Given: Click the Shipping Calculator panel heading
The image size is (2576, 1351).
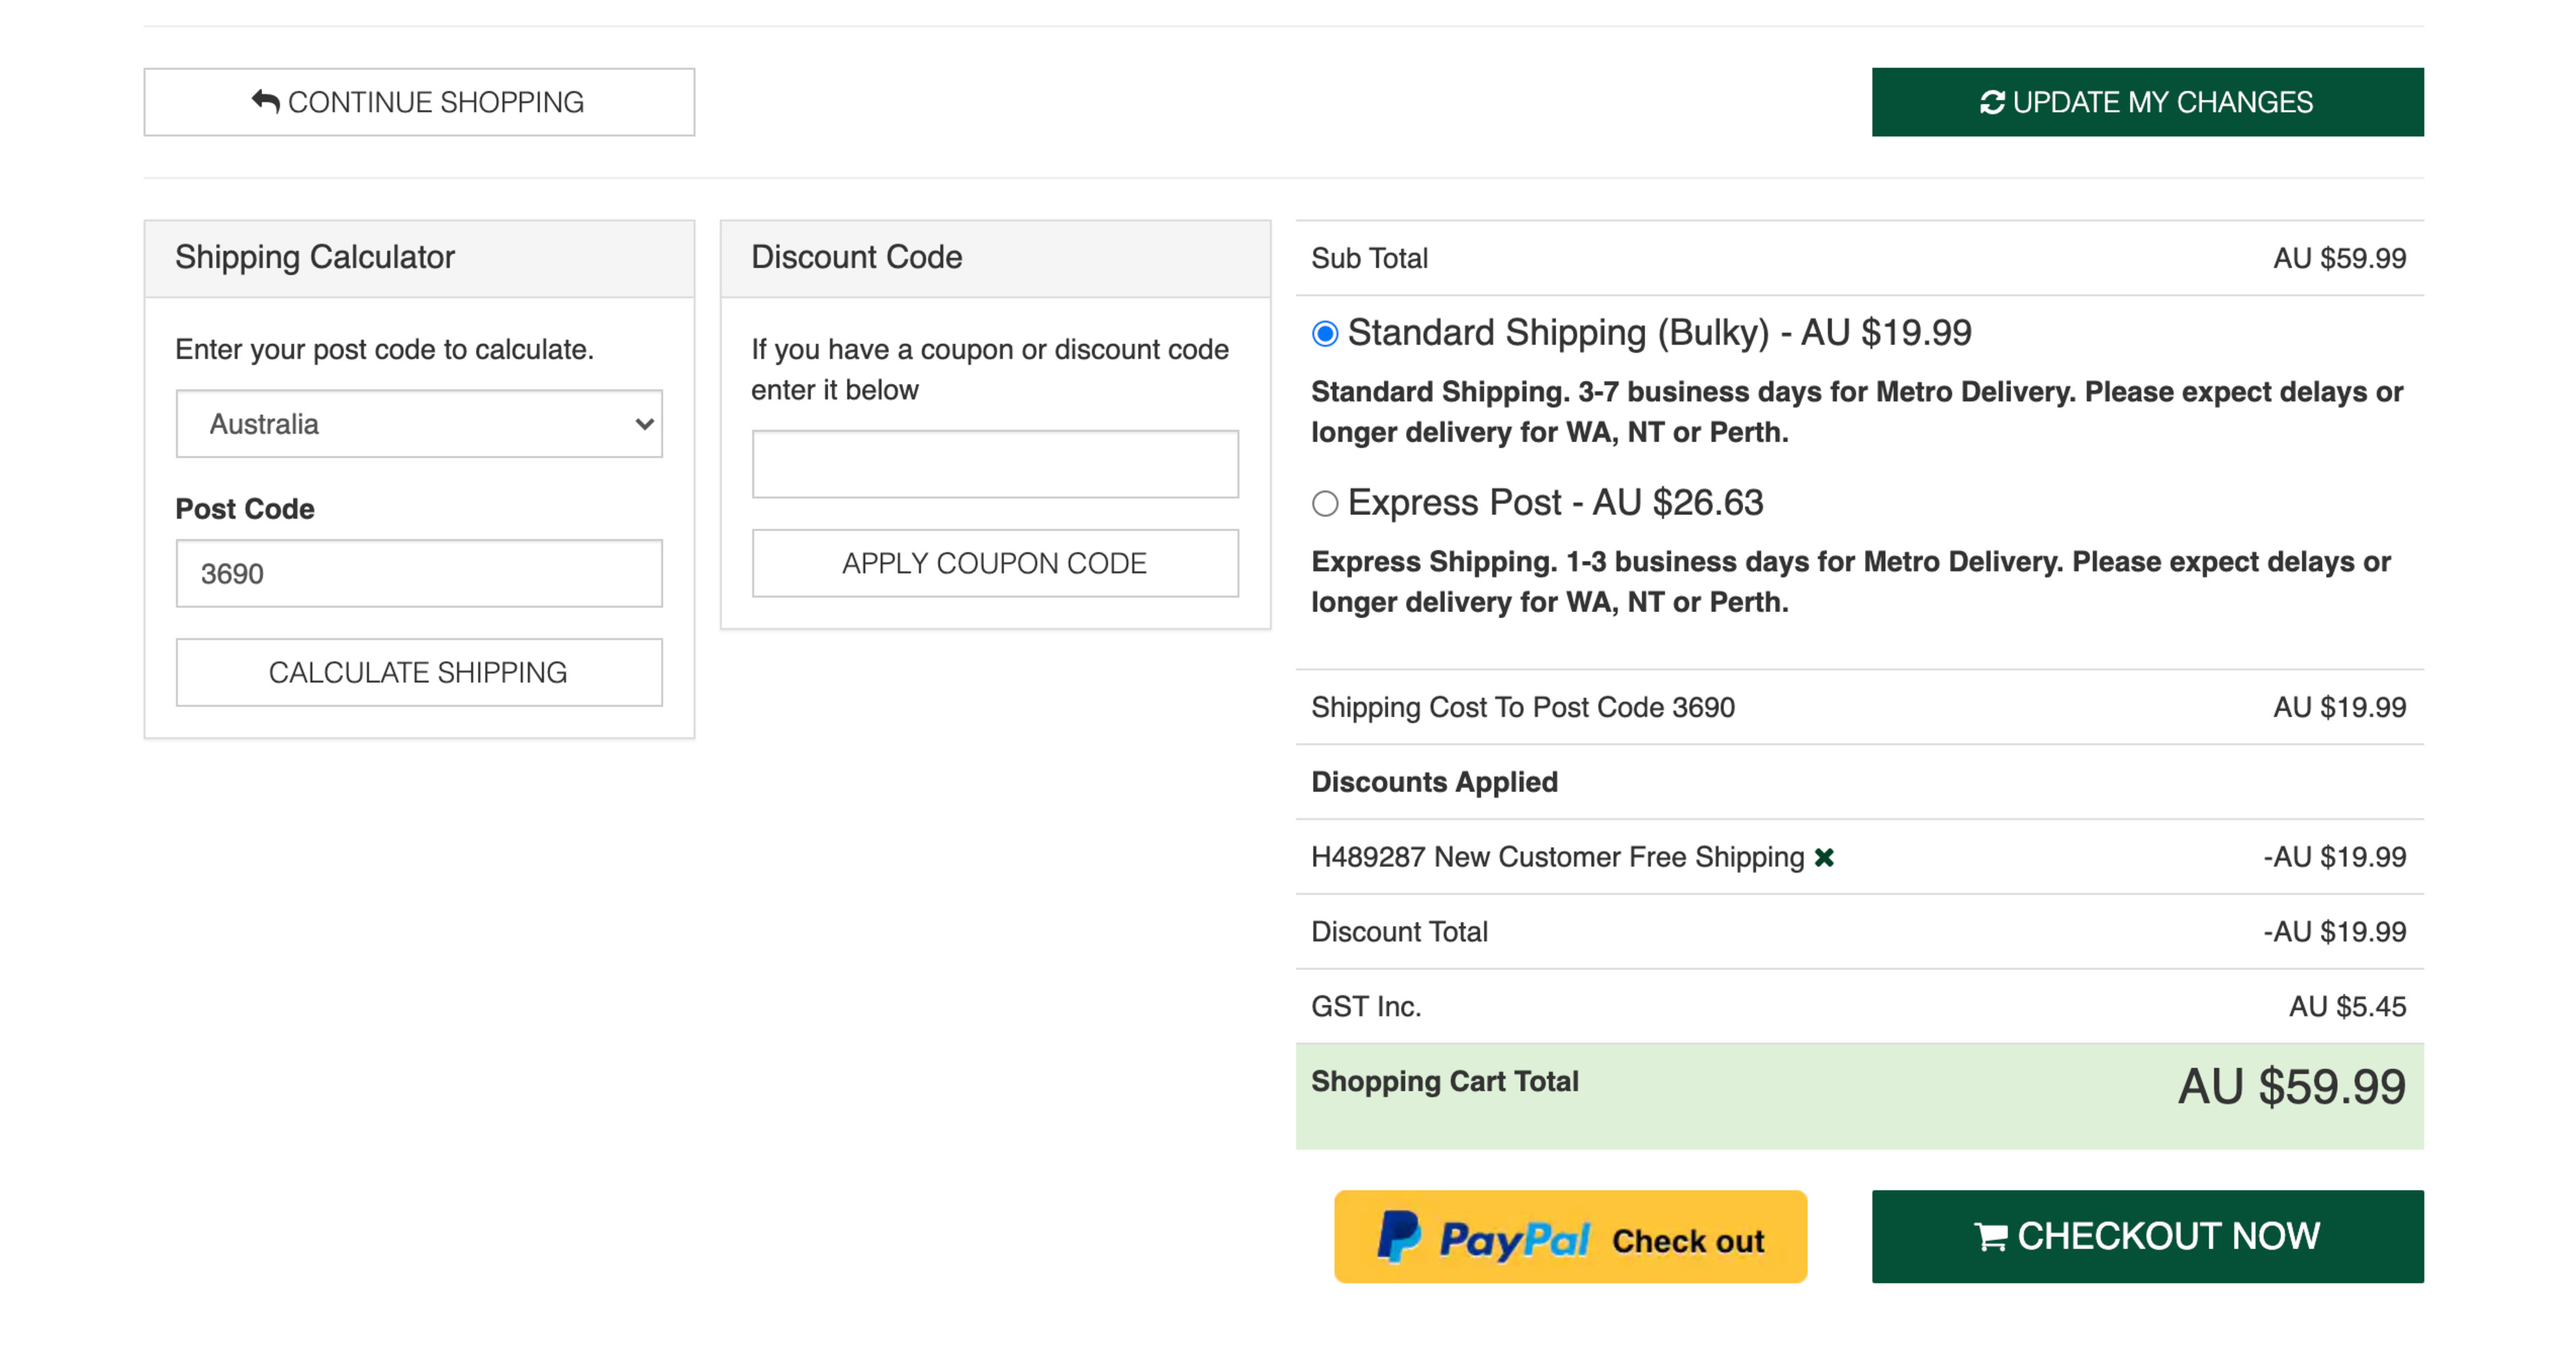Looking at the screenshot, I should (x=315, y=257).
